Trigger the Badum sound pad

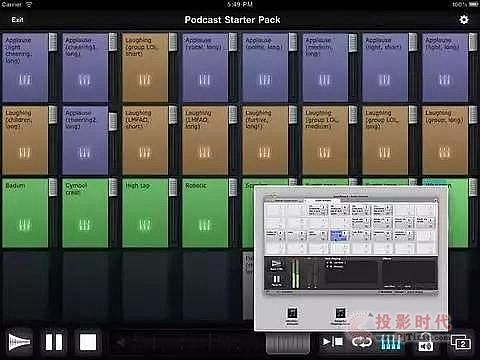[25, 213]
